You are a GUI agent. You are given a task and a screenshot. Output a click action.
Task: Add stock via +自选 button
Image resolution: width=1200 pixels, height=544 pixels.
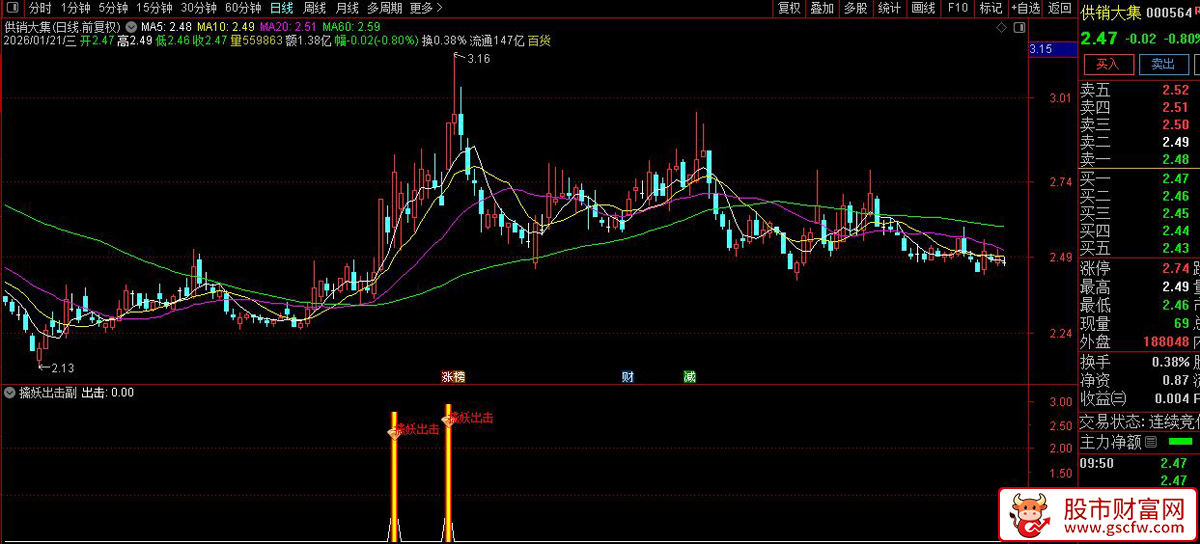tap(1025, 8)
